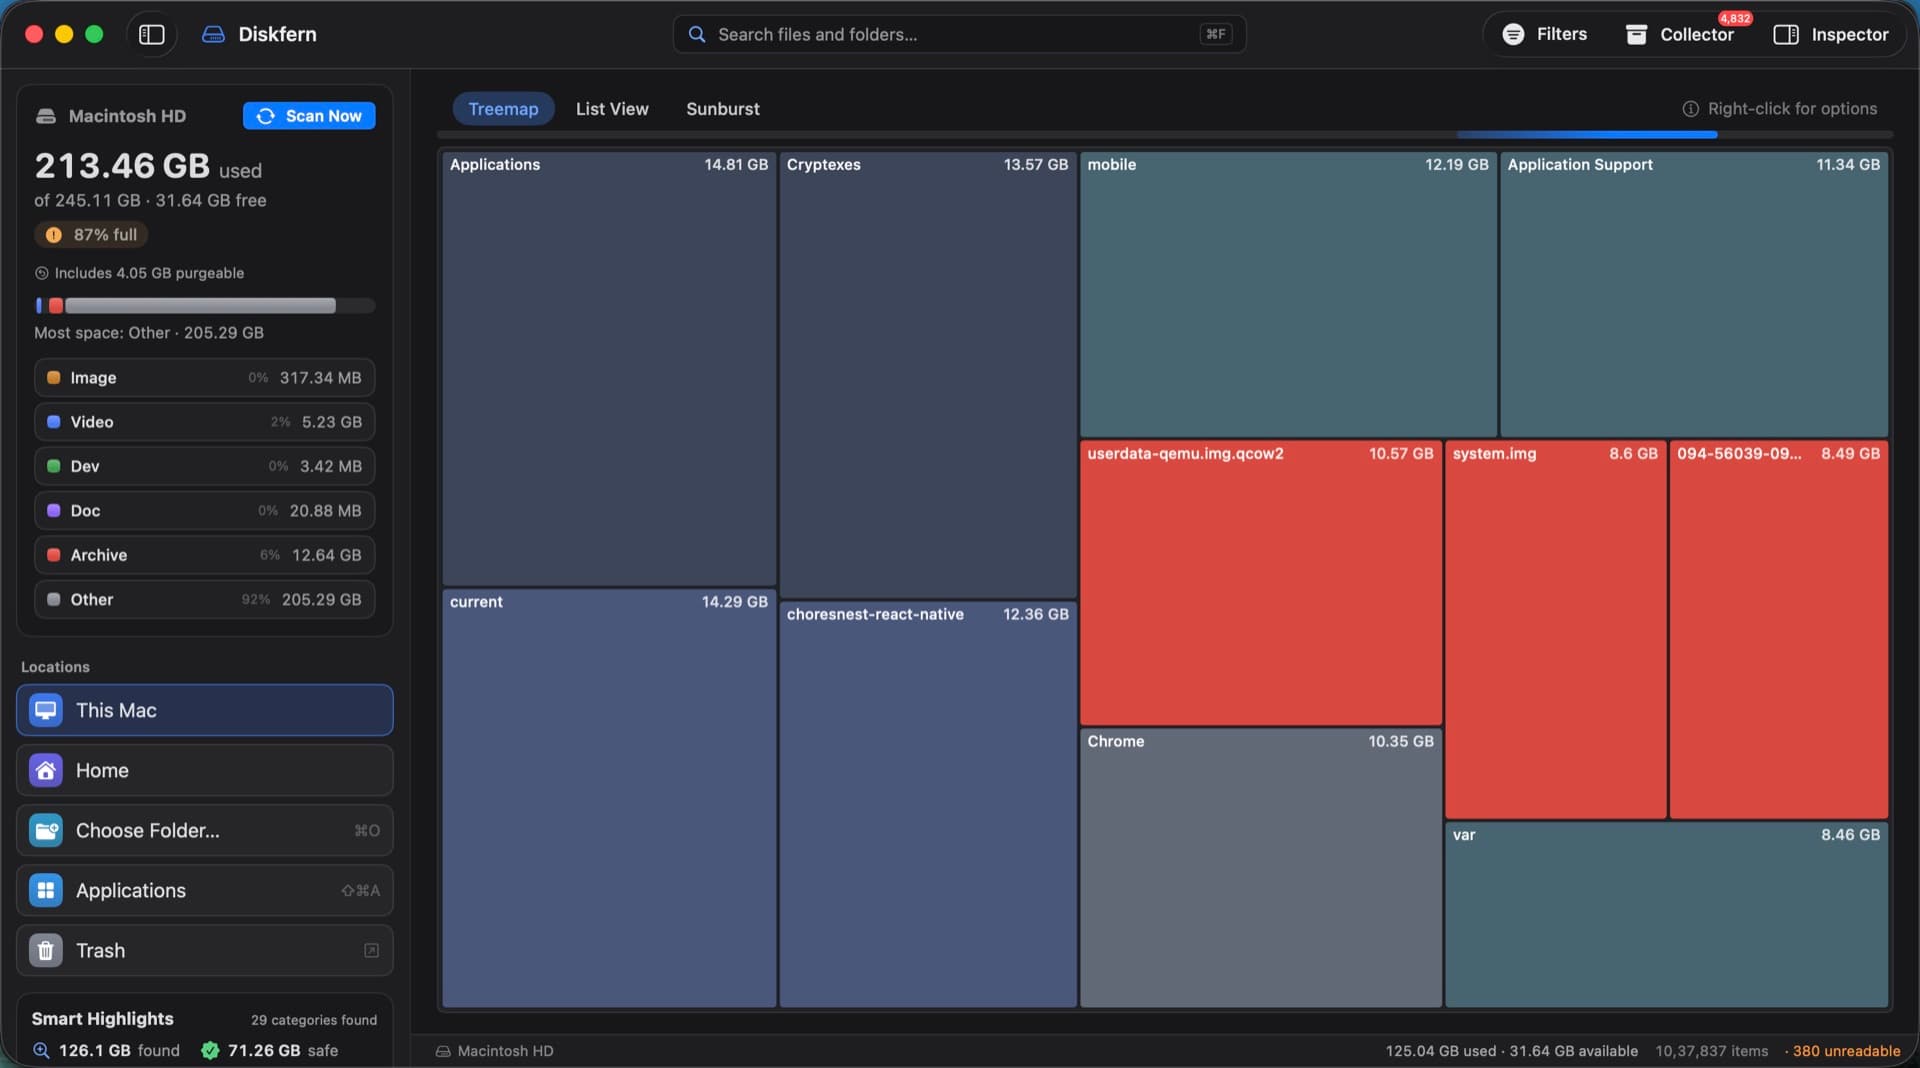
Task: Toggle the sidebar panel icon
Action: point(151,34)
